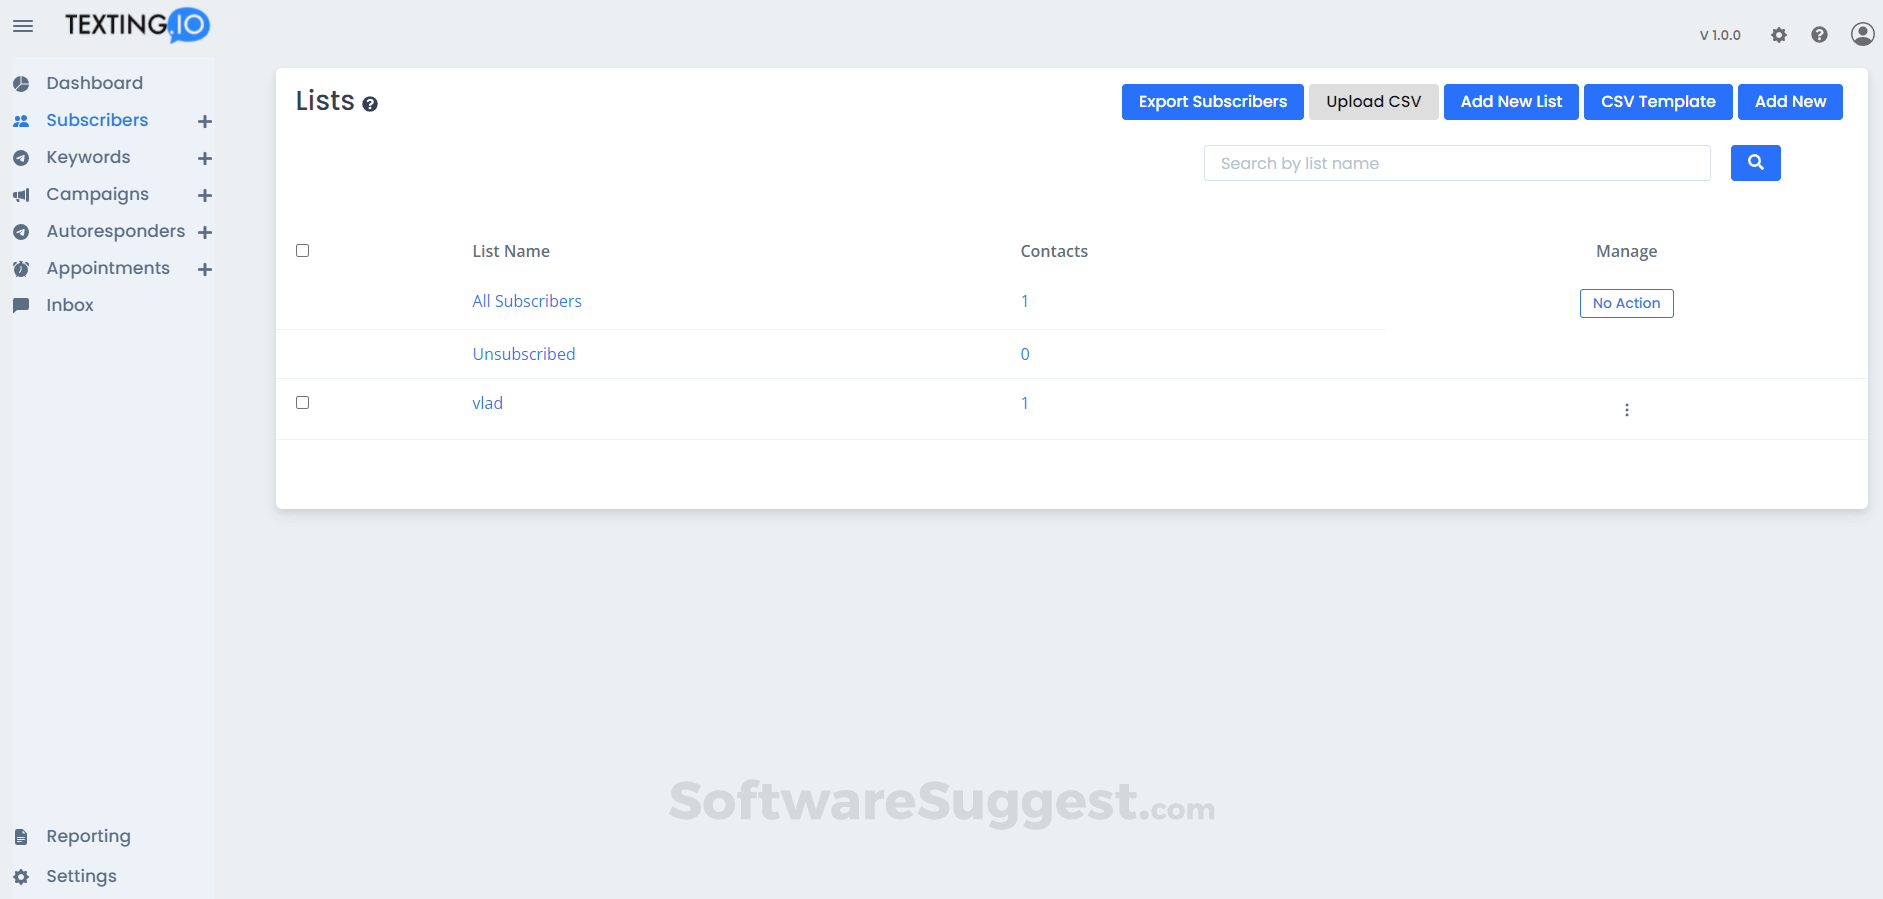Click the List Name column header

511,251
